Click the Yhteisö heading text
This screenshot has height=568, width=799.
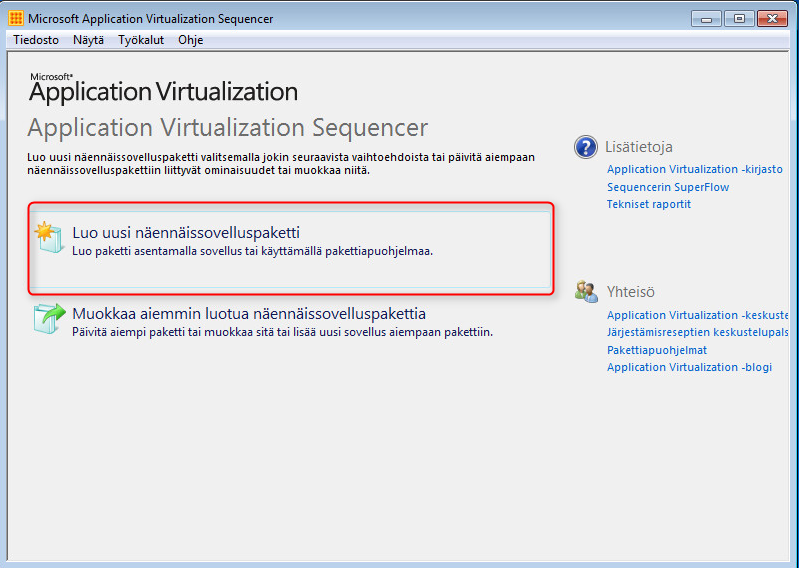[630, 292]
